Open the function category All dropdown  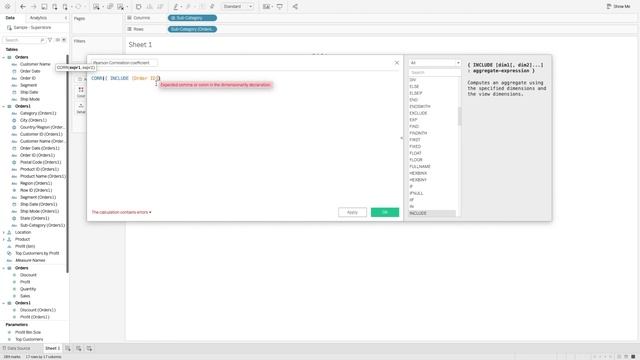point(435,62)
